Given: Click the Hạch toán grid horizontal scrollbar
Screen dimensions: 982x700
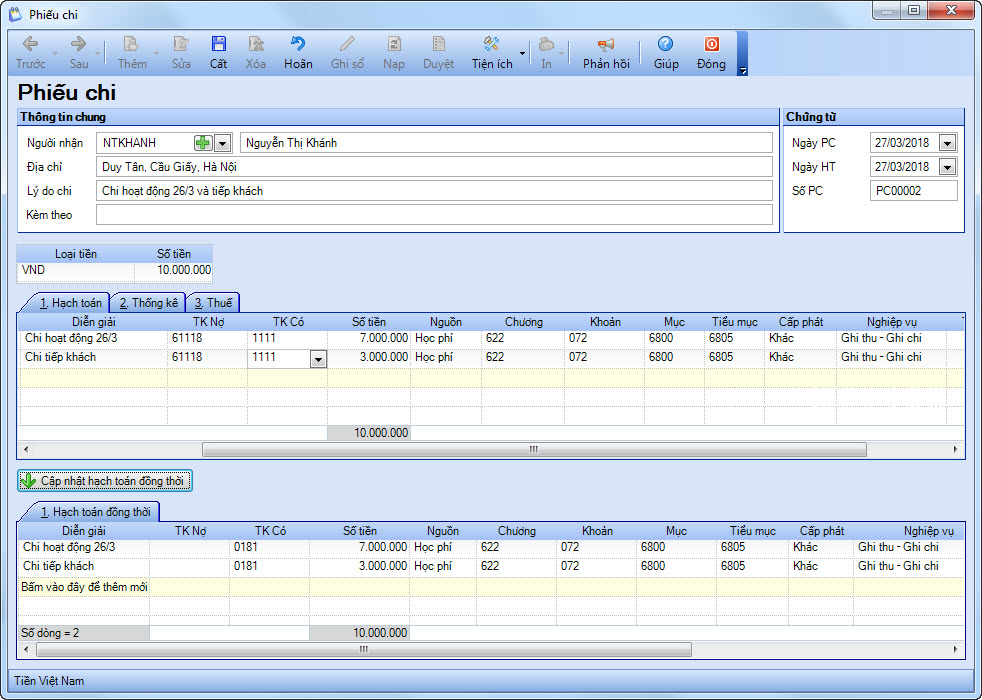Looking at the screenshot, I should [x=534, y=450].
